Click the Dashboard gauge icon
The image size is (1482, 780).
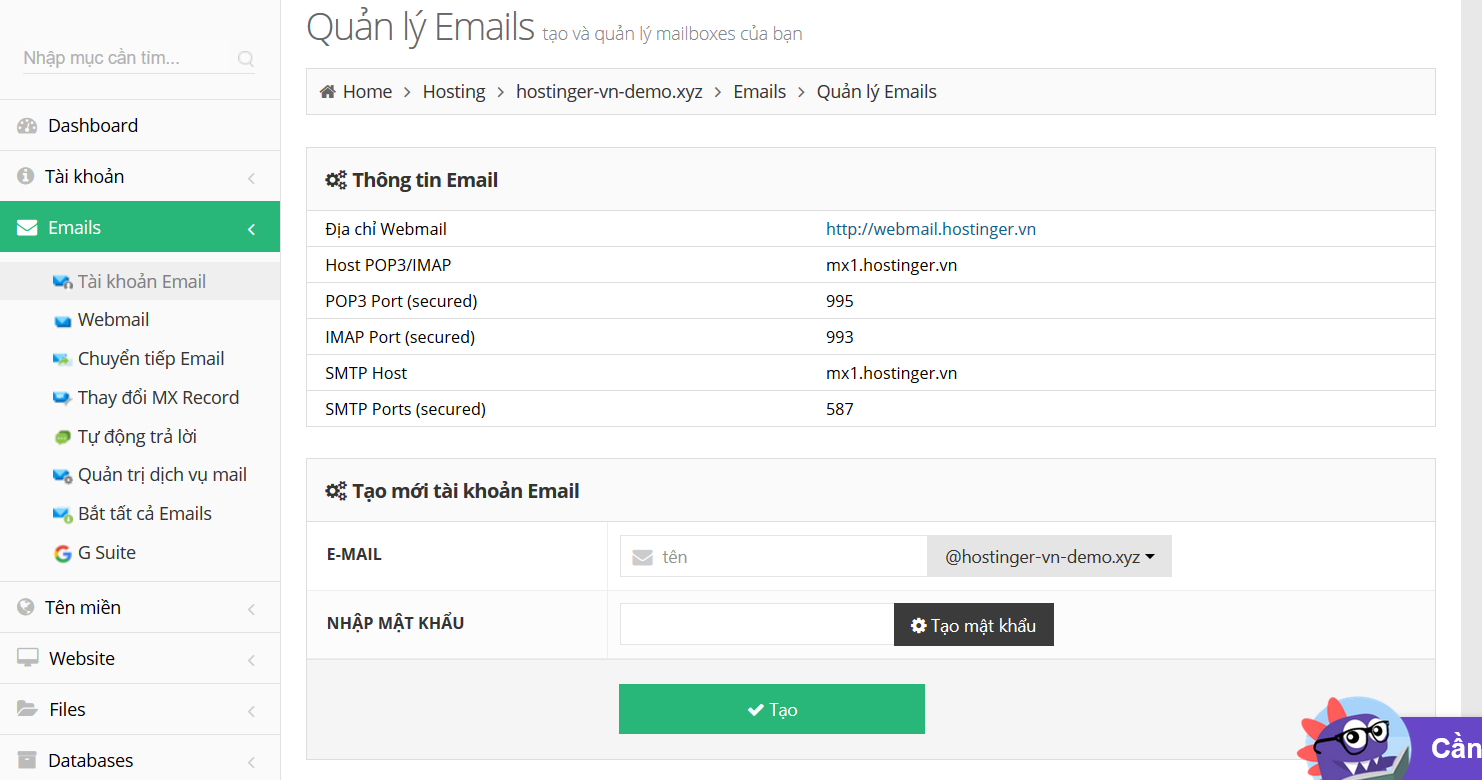point(27,126)
